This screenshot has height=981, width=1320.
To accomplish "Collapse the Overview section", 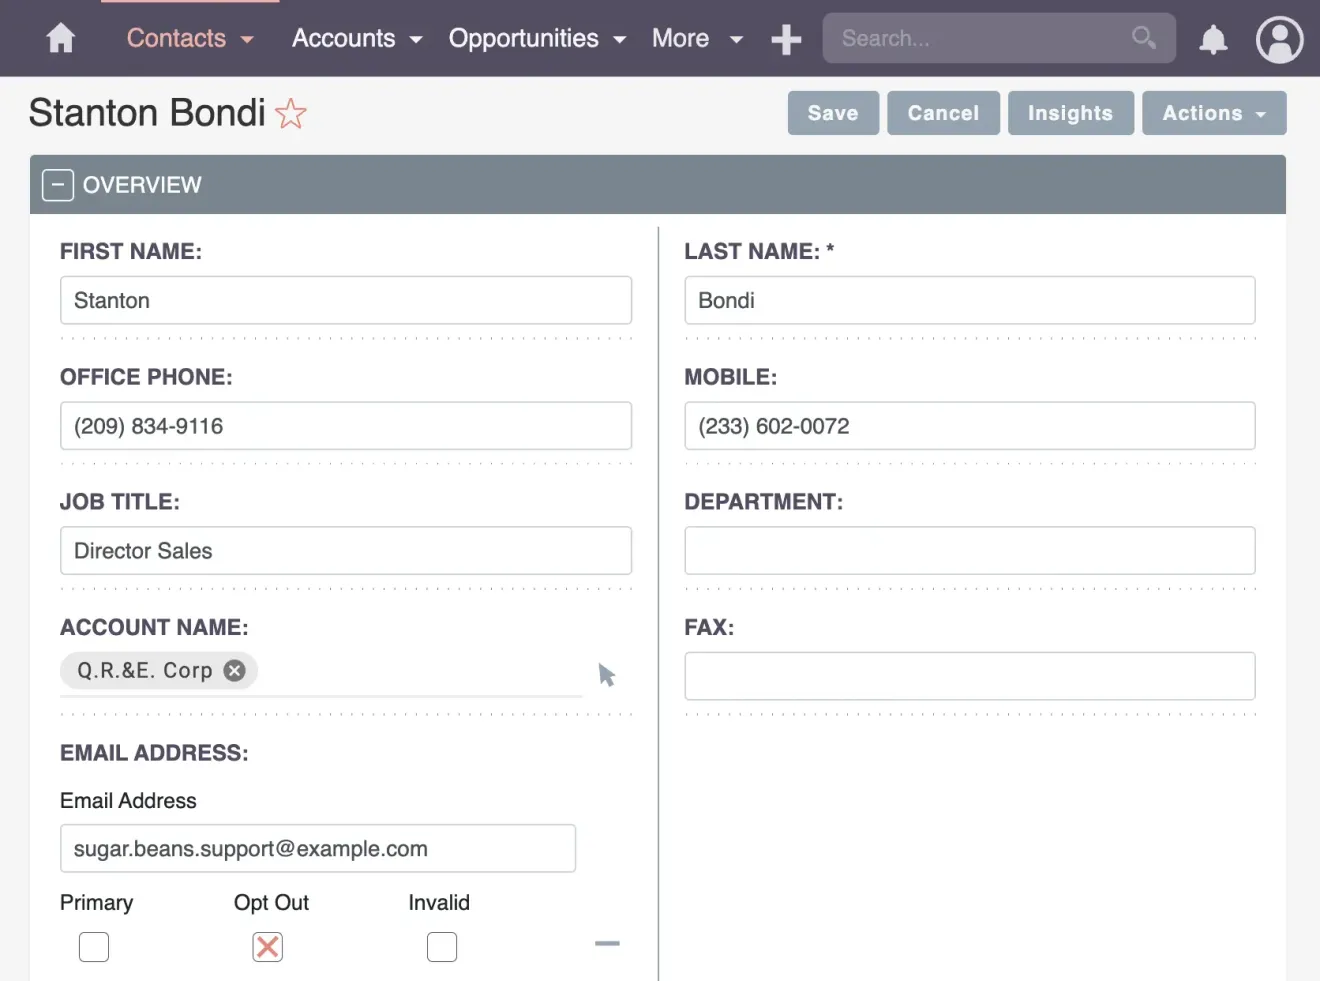I will pos(57,184).
